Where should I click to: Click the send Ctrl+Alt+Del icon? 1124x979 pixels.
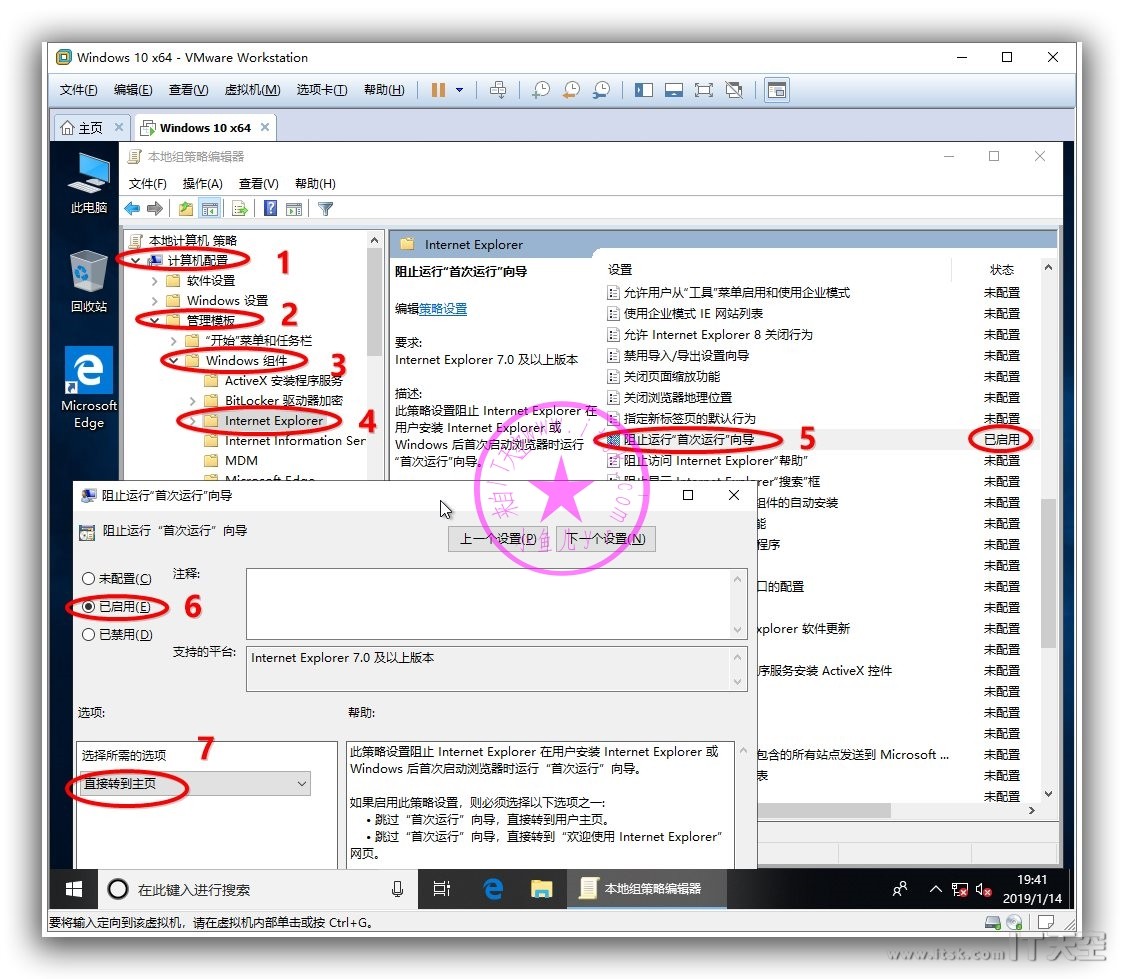tap(497, 90)
